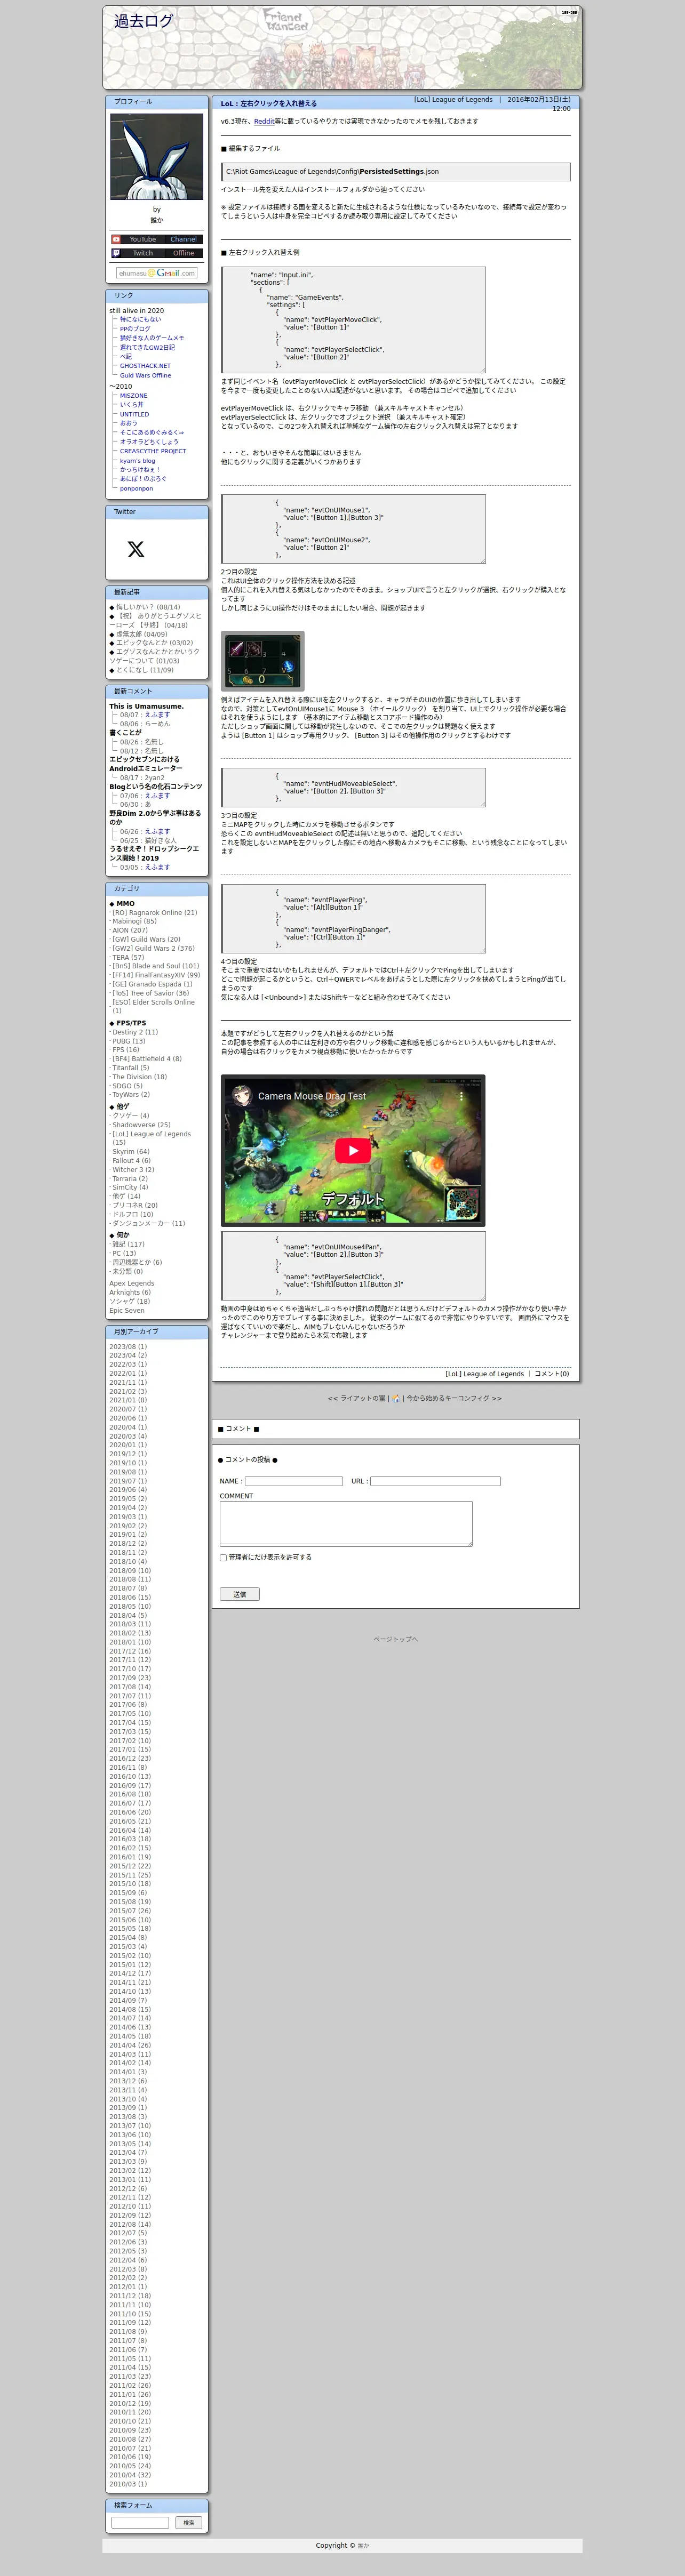The height and width of the screenshot is (2576, 685).
Task: Open the YouTube Channel badge
Action: (156, 239)
